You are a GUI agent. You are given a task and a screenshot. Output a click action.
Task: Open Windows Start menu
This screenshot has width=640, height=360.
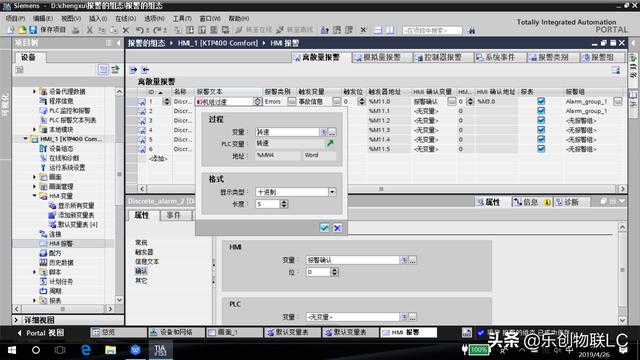(x=11, y=350)
